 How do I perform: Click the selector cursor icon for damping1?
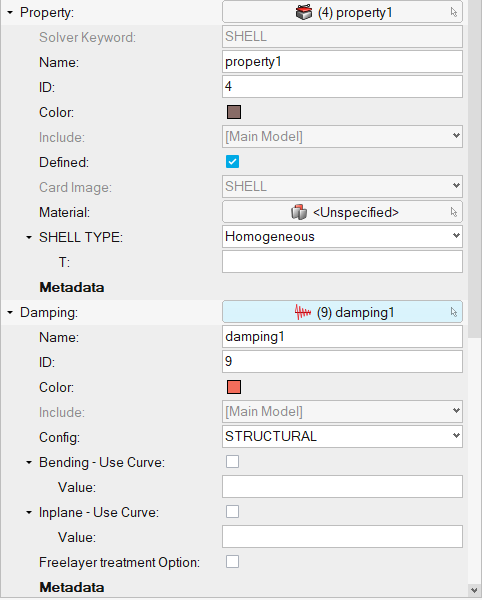tap(454, 312)
